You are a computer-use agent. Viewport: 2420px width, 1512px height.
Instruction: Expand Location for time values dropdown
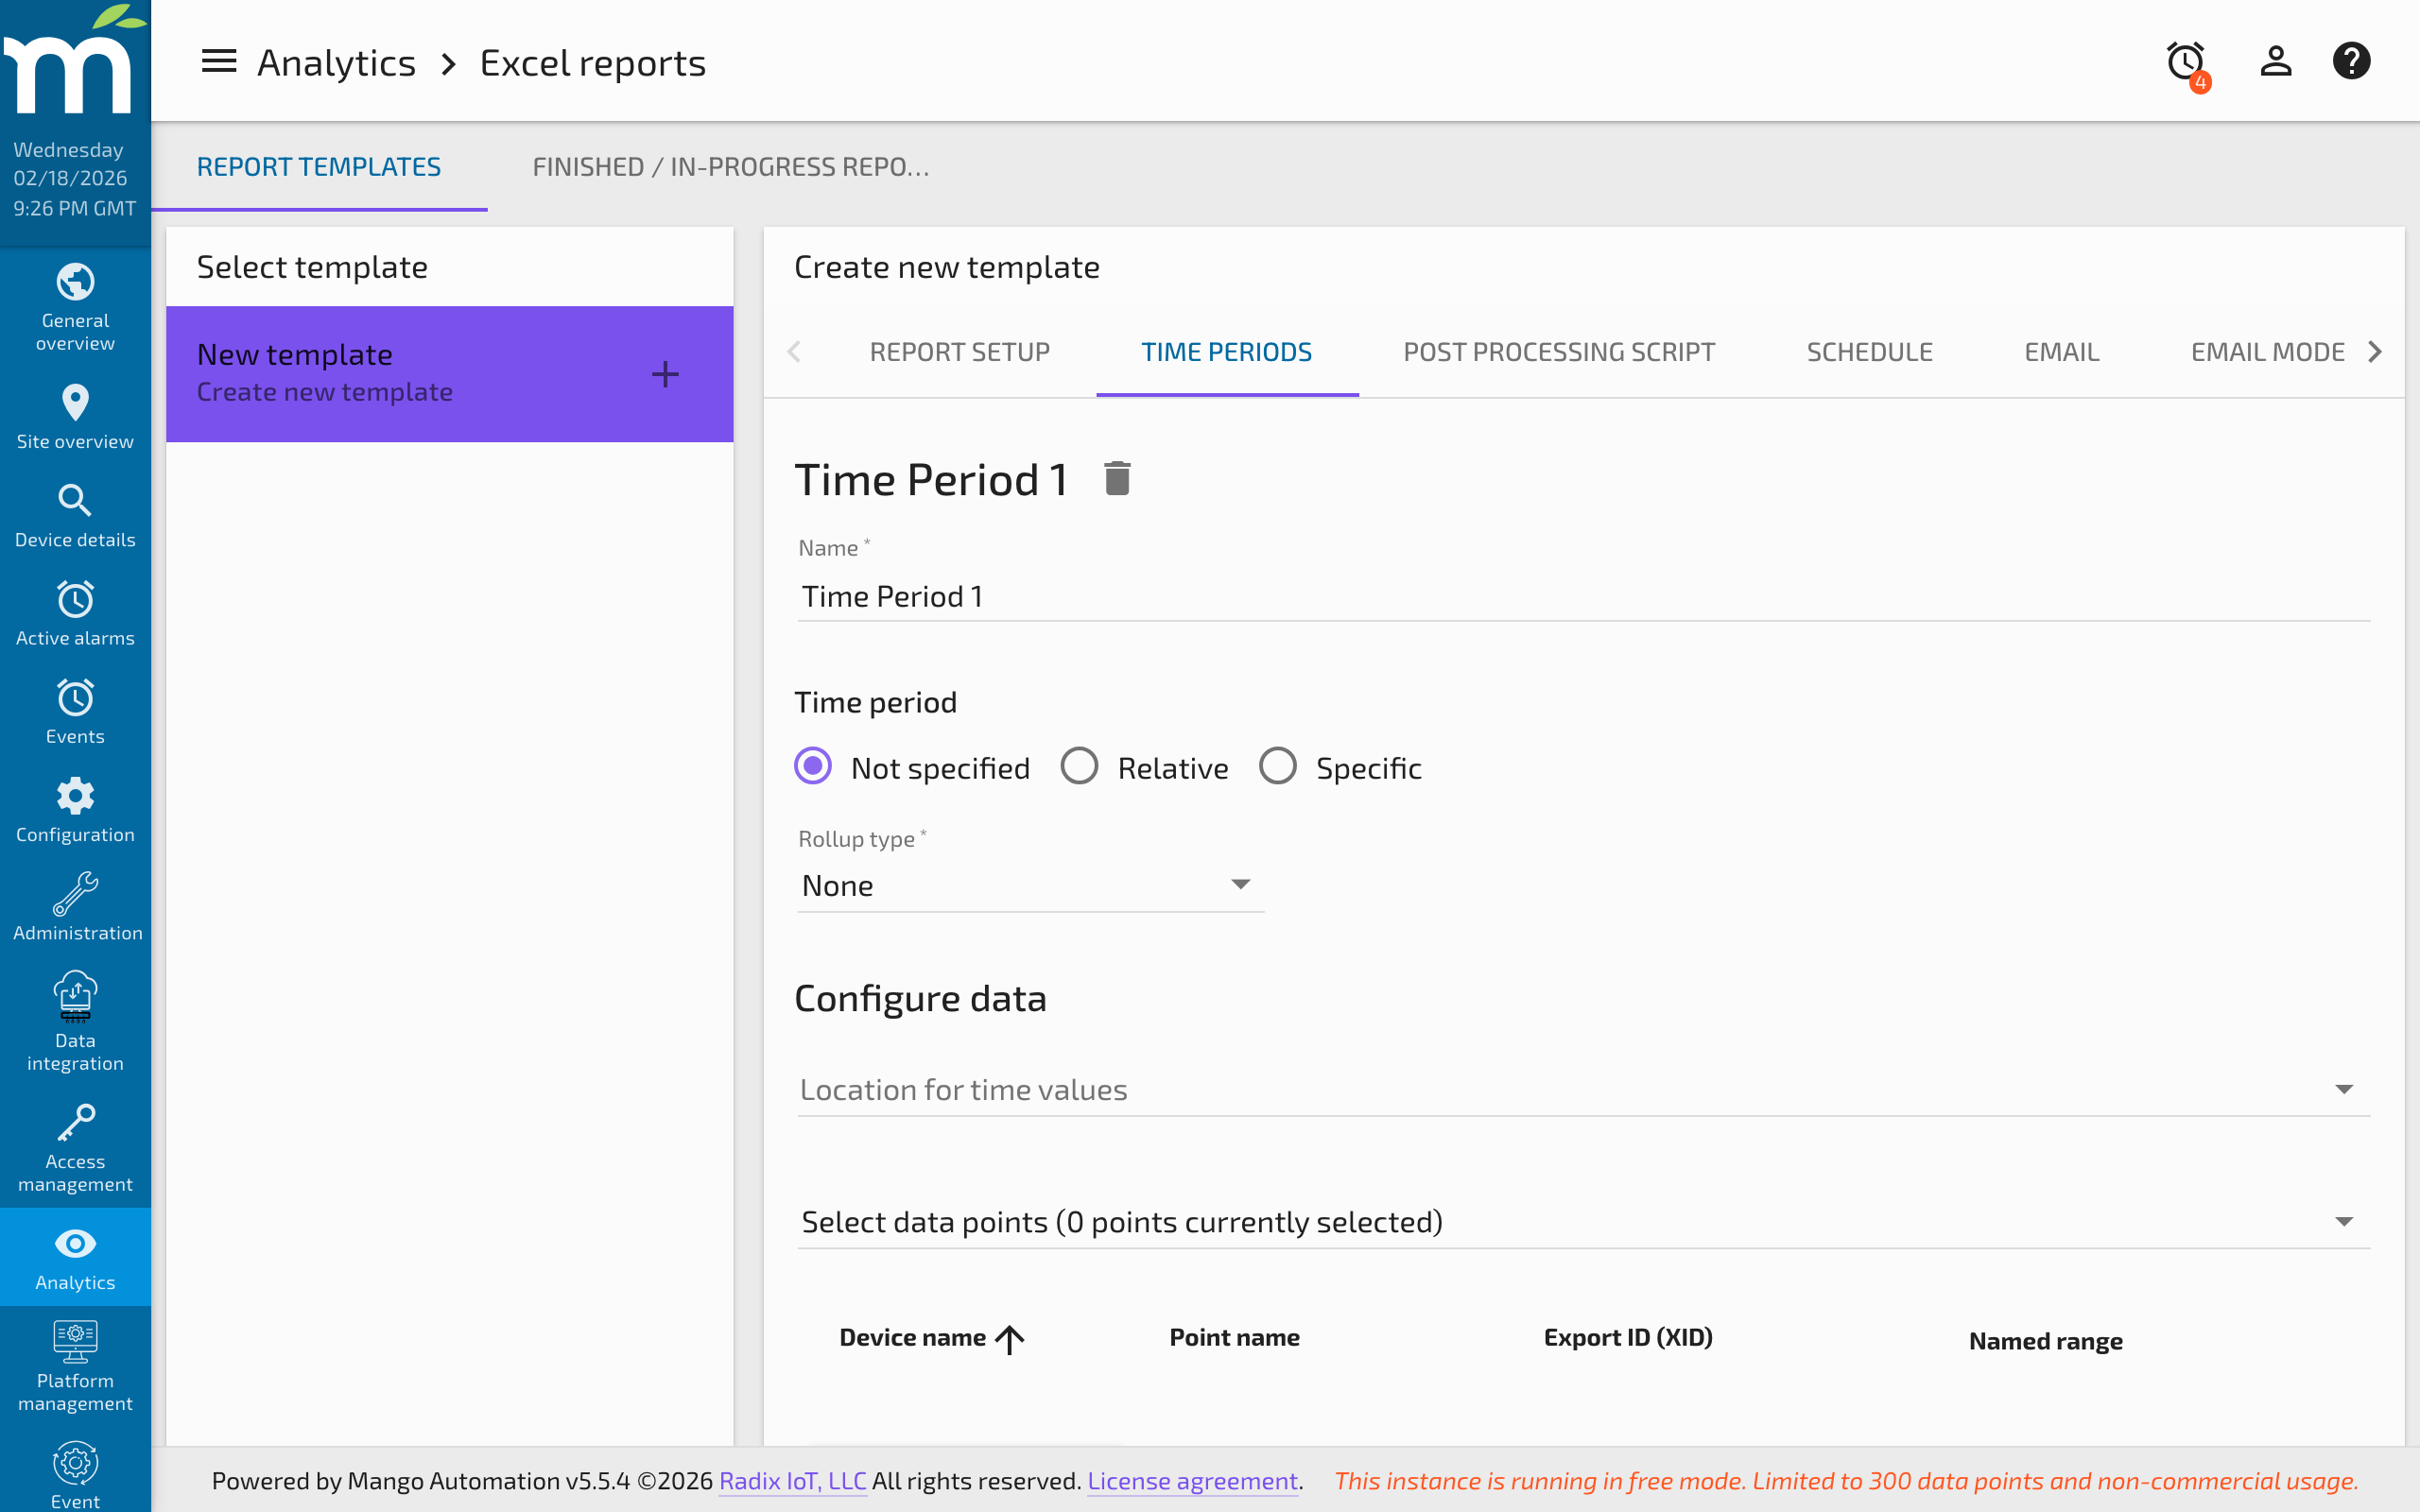pos(1583,1089)
